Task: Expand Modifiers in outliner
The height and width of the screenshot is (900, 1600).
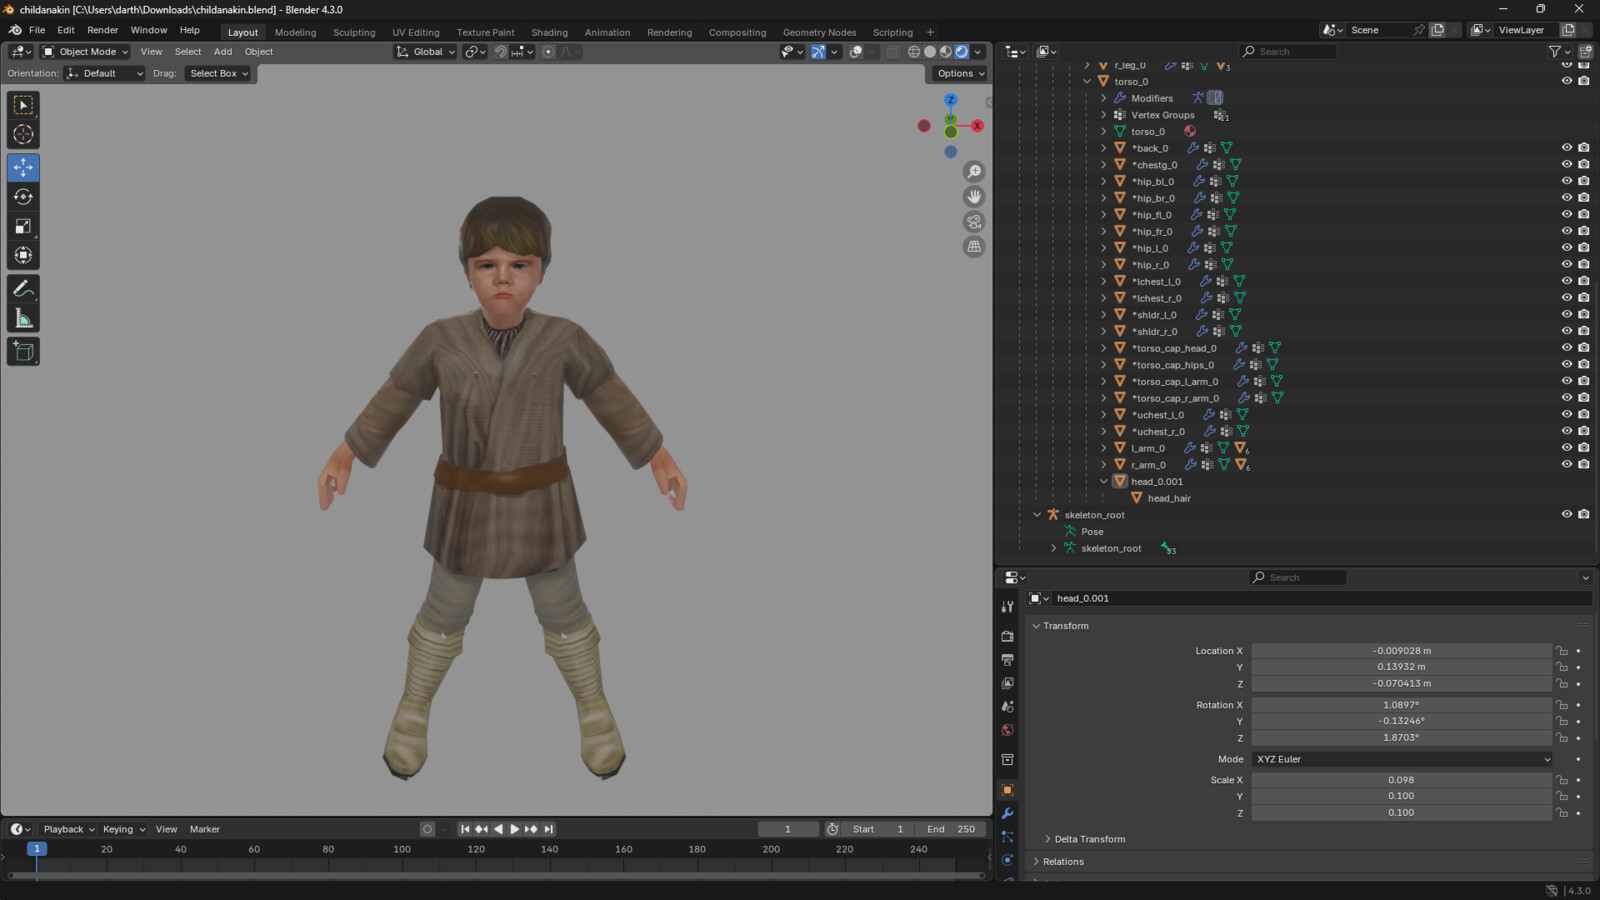Action: [x=1104, y=98]
